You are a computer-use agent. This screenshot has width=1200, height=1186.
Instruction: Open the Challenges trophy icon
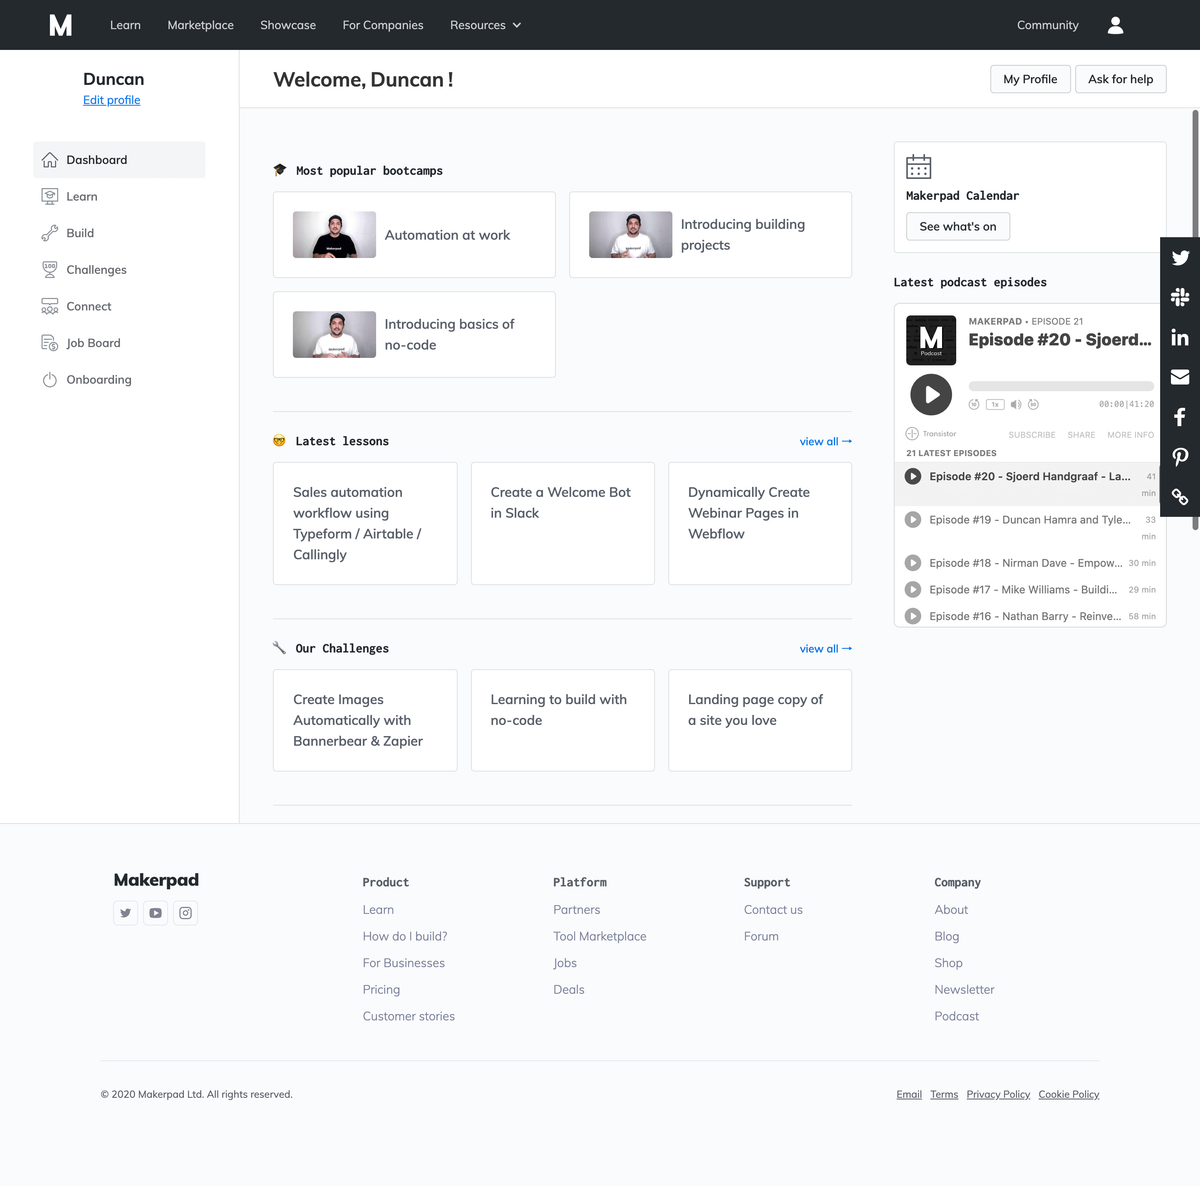coord(49,269)
